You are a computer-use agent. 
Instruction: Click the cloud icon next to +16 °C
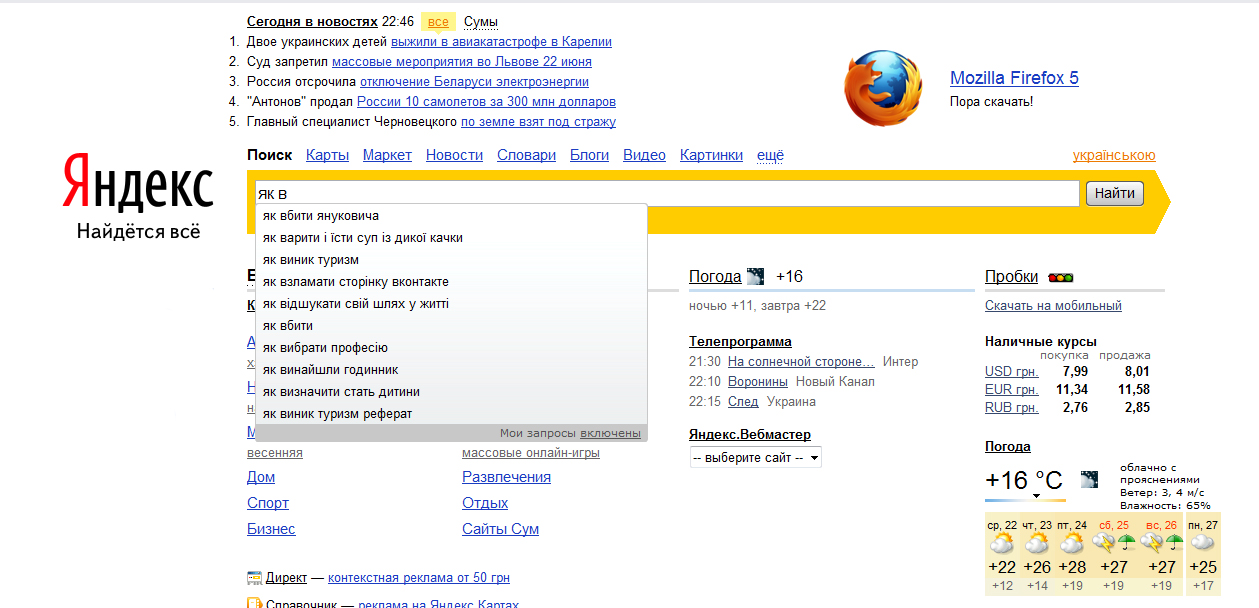point(1090,480)
